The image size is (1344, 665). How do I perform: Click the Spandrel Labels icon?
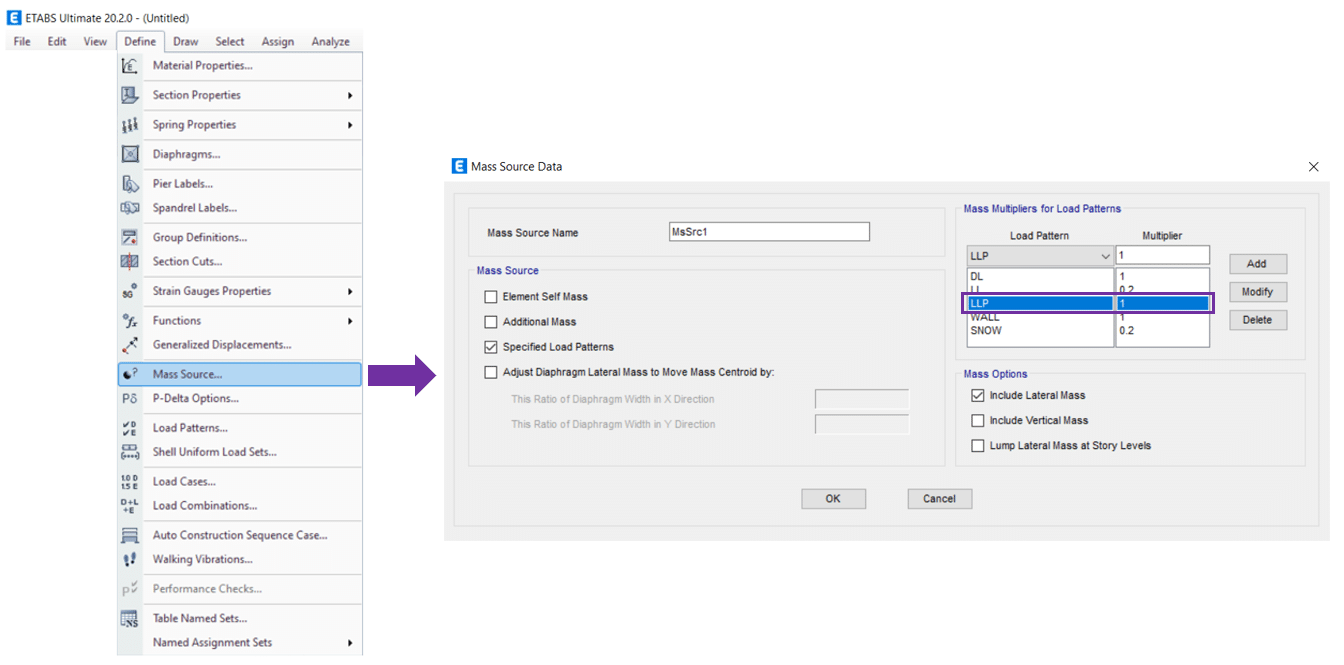[130, 208]
